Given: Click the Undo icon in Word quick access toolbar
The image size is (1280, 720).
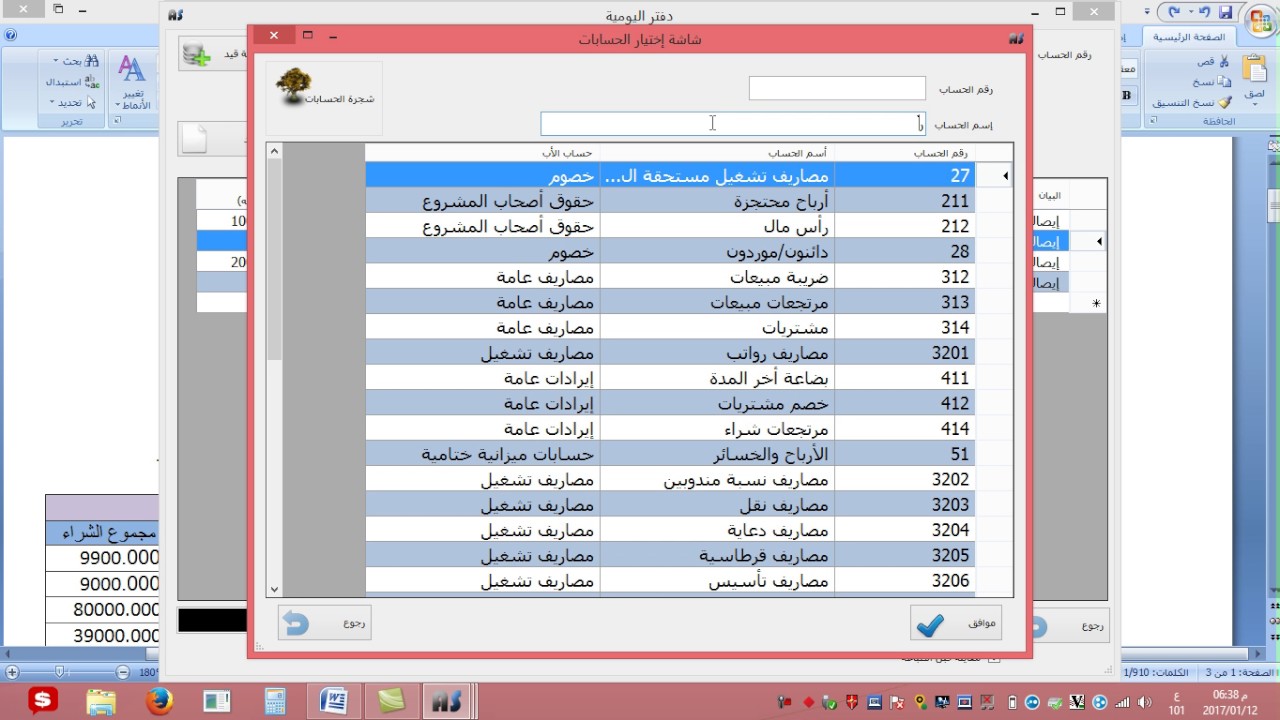Looking at the screenshot, I should pyautogui.click(x=1203, y=12).
